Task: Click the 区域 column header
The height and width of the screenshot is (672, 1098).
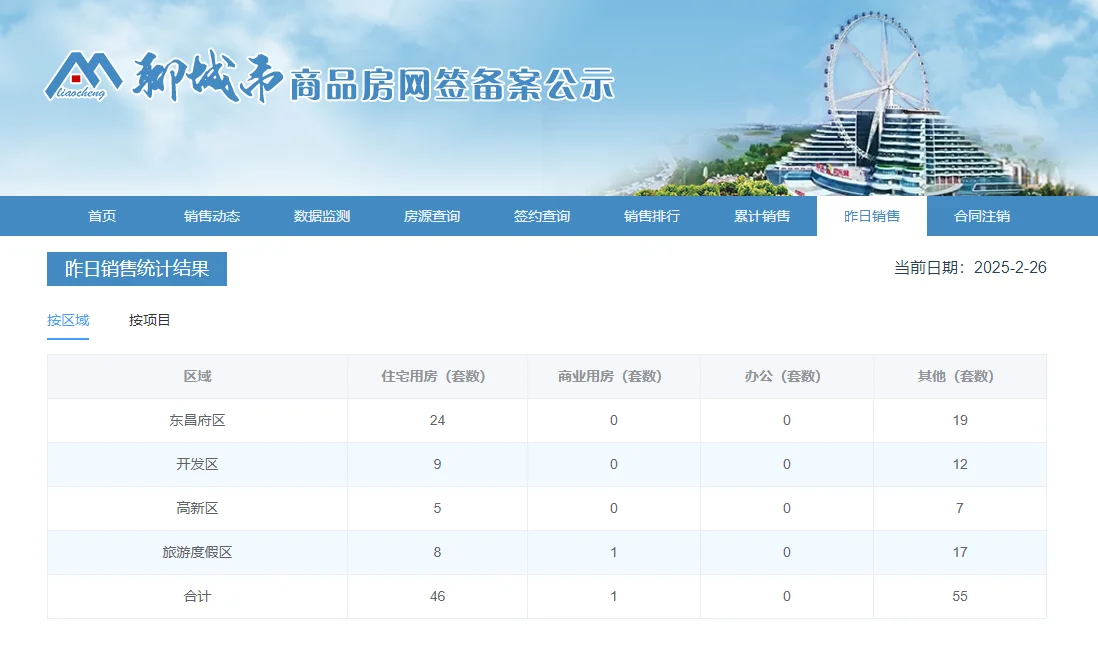Action: tap(197, 377)
